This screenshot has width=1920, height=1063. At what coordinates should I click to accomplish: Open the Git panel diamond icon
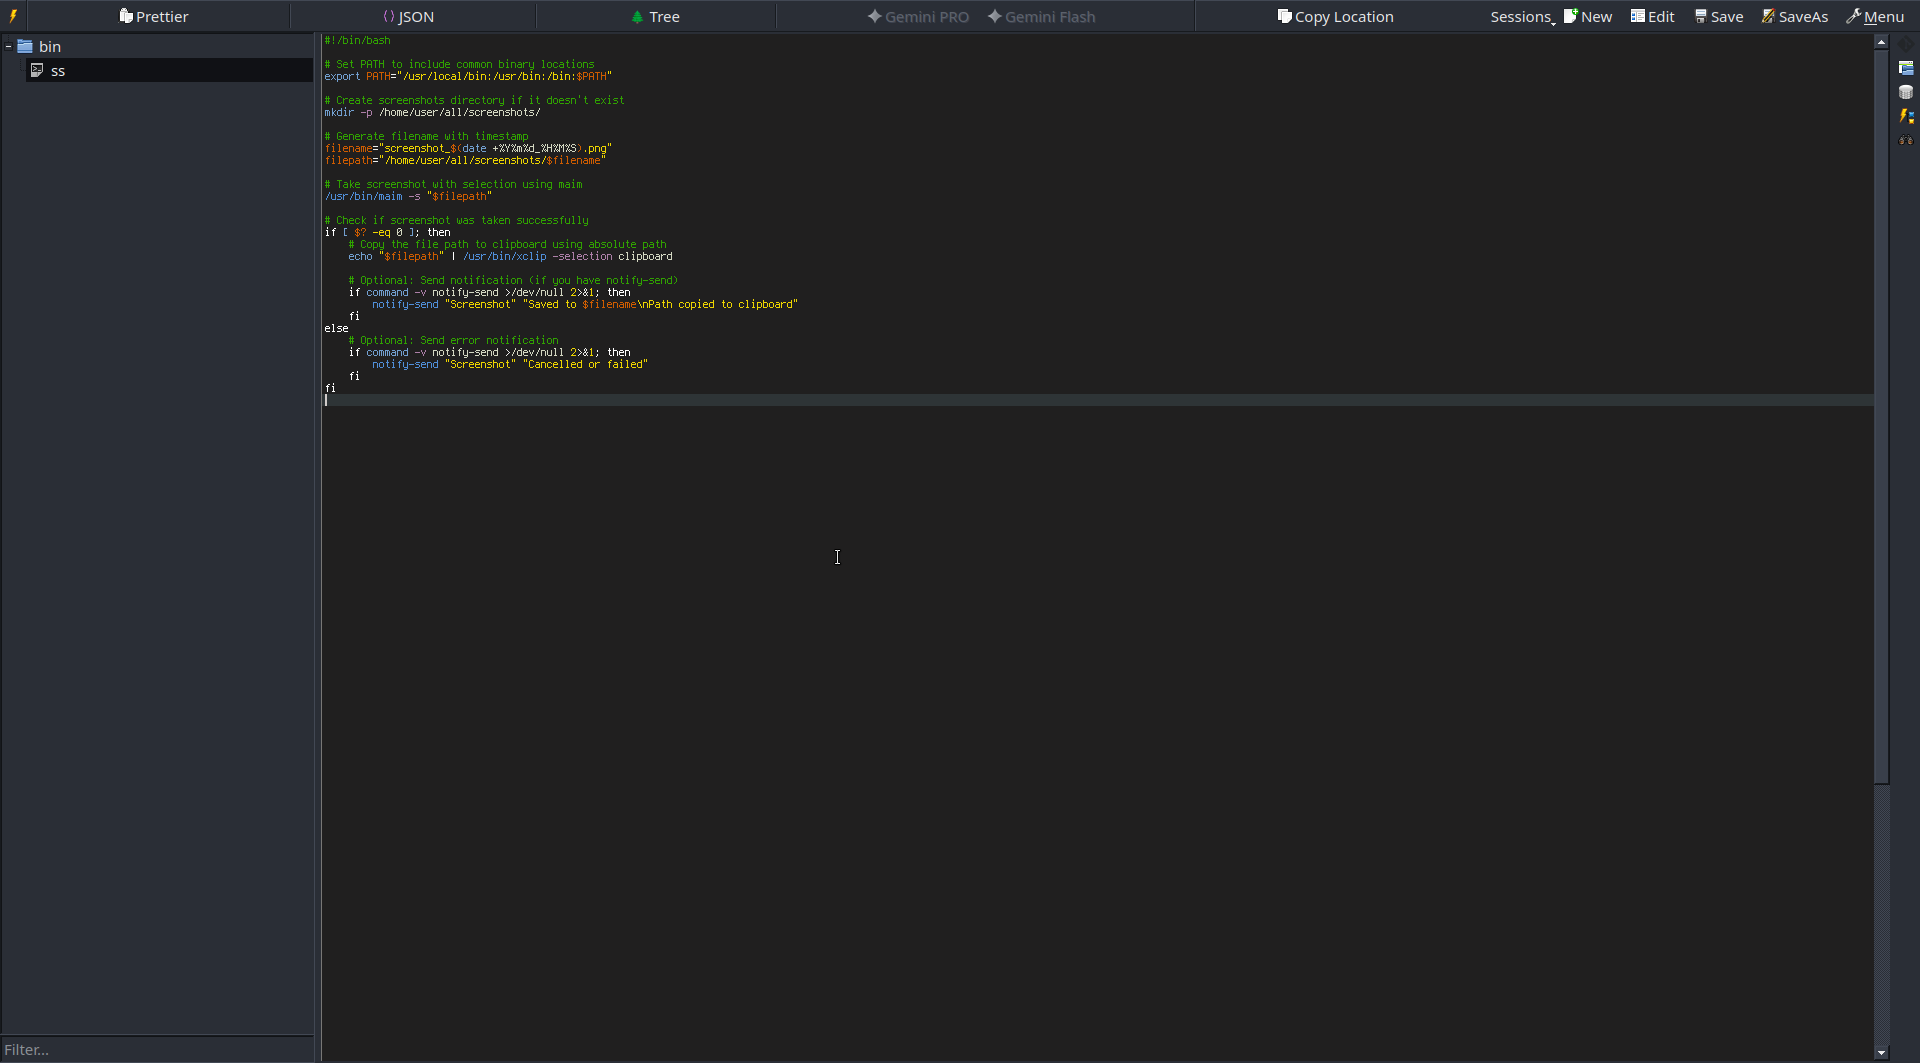(x=1906, y=44)
